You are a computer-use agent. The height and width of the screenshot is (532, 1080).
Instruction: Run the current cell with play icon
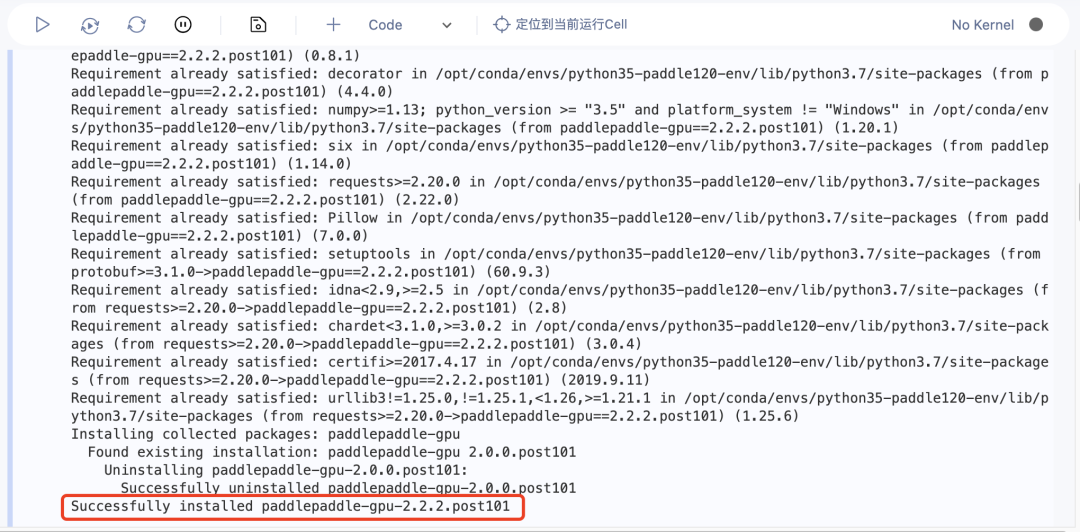(43, 25)
